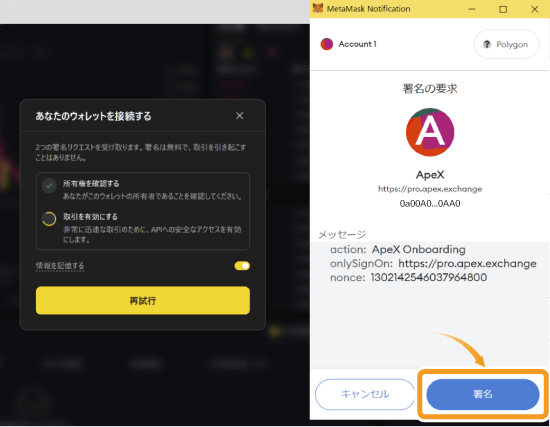The height and width of the screenshot is (427, 550).
Task: Click the blue 署名 sign button
Action: point(483,394)
